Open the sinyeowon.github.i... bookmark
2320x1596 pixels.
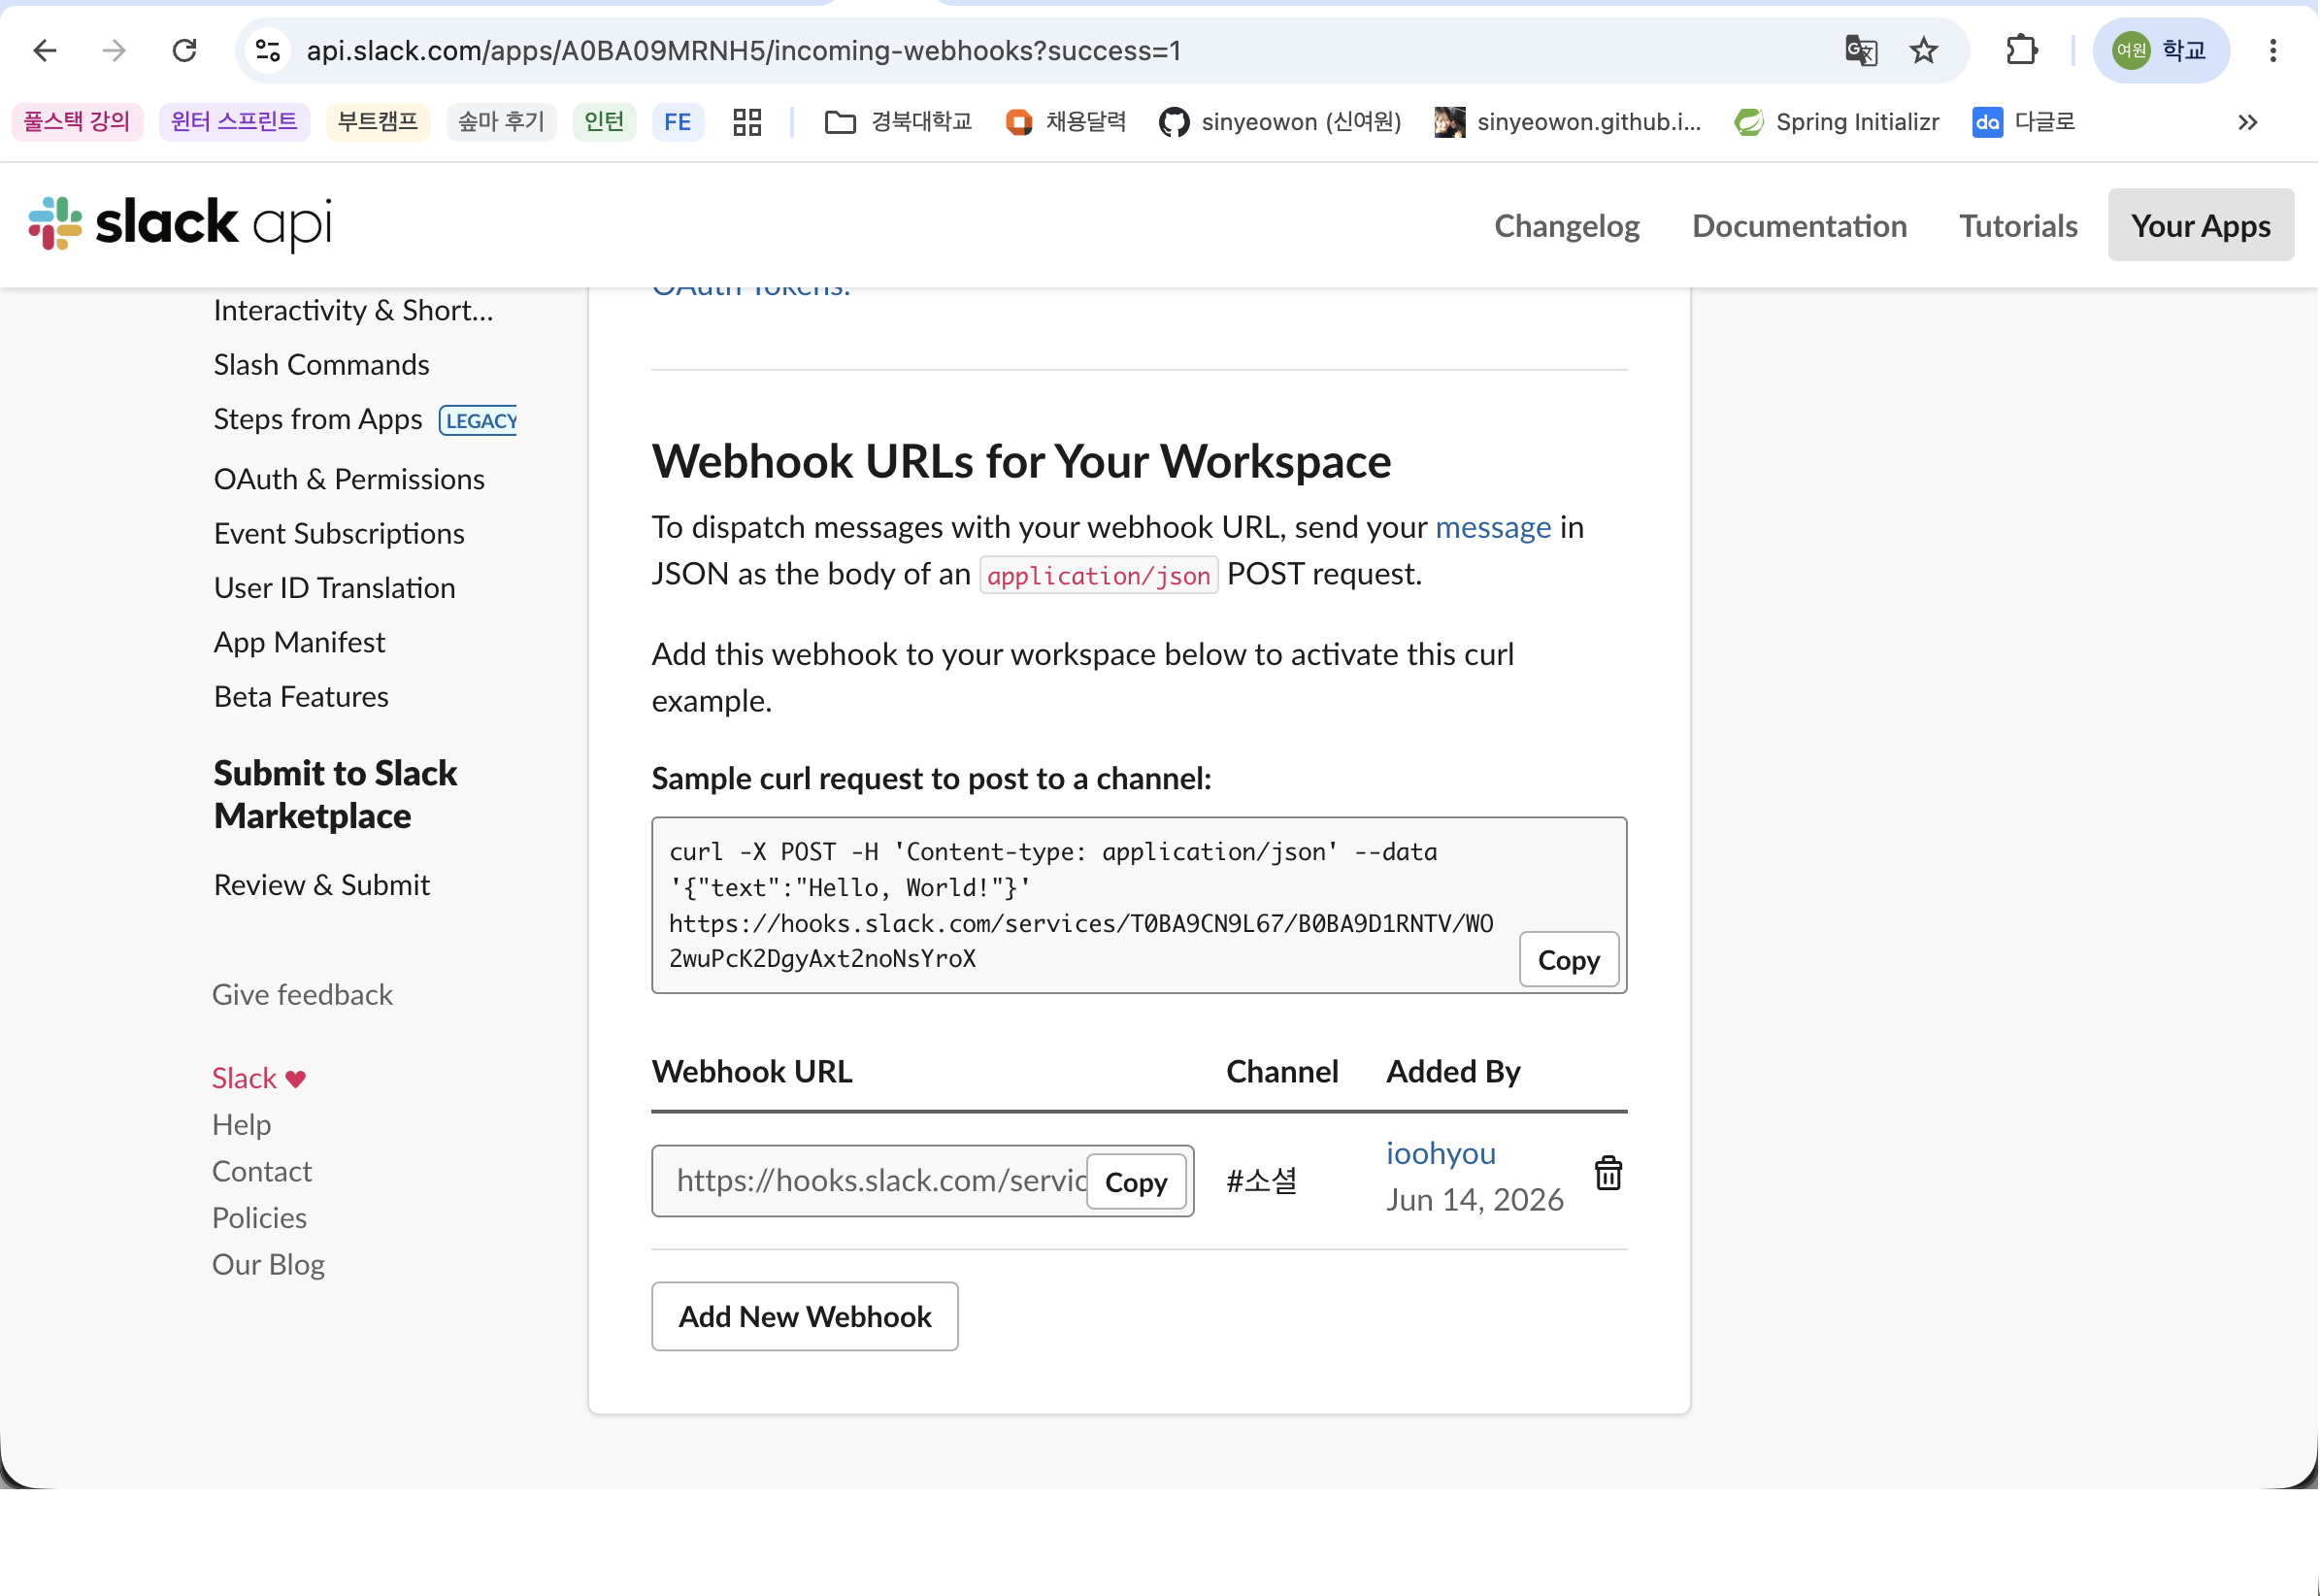pos(1567,122)
